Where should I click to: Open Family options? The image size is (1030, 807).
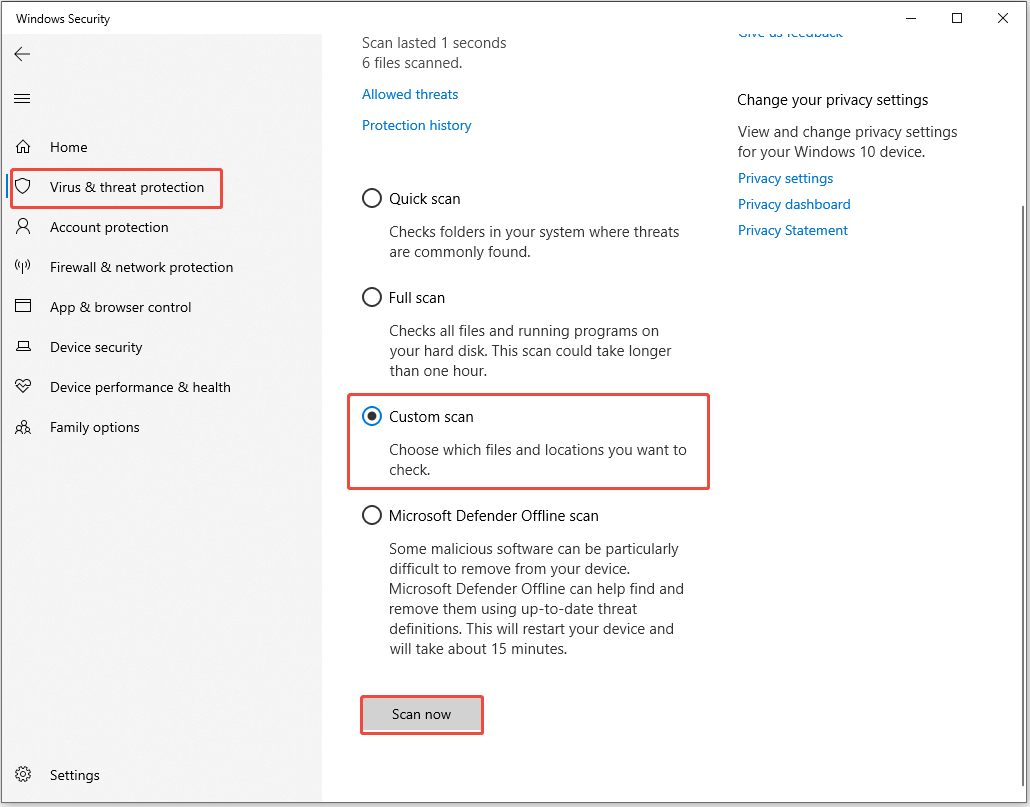pyautogui.click(x=94, y=427)
